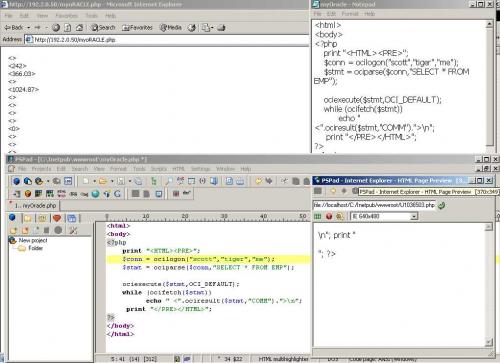The width and height of the screenshot is (500, 363).
Task: Open Projects menu in PSPad
Action: [x=41, y=169]
